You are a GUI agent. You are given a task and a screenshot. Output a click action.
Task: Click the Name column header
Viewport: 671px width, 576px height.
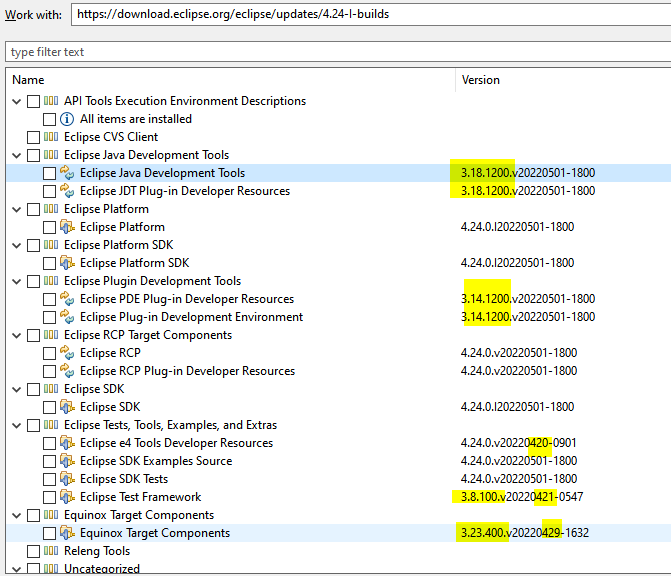click(x=230, y=80)
